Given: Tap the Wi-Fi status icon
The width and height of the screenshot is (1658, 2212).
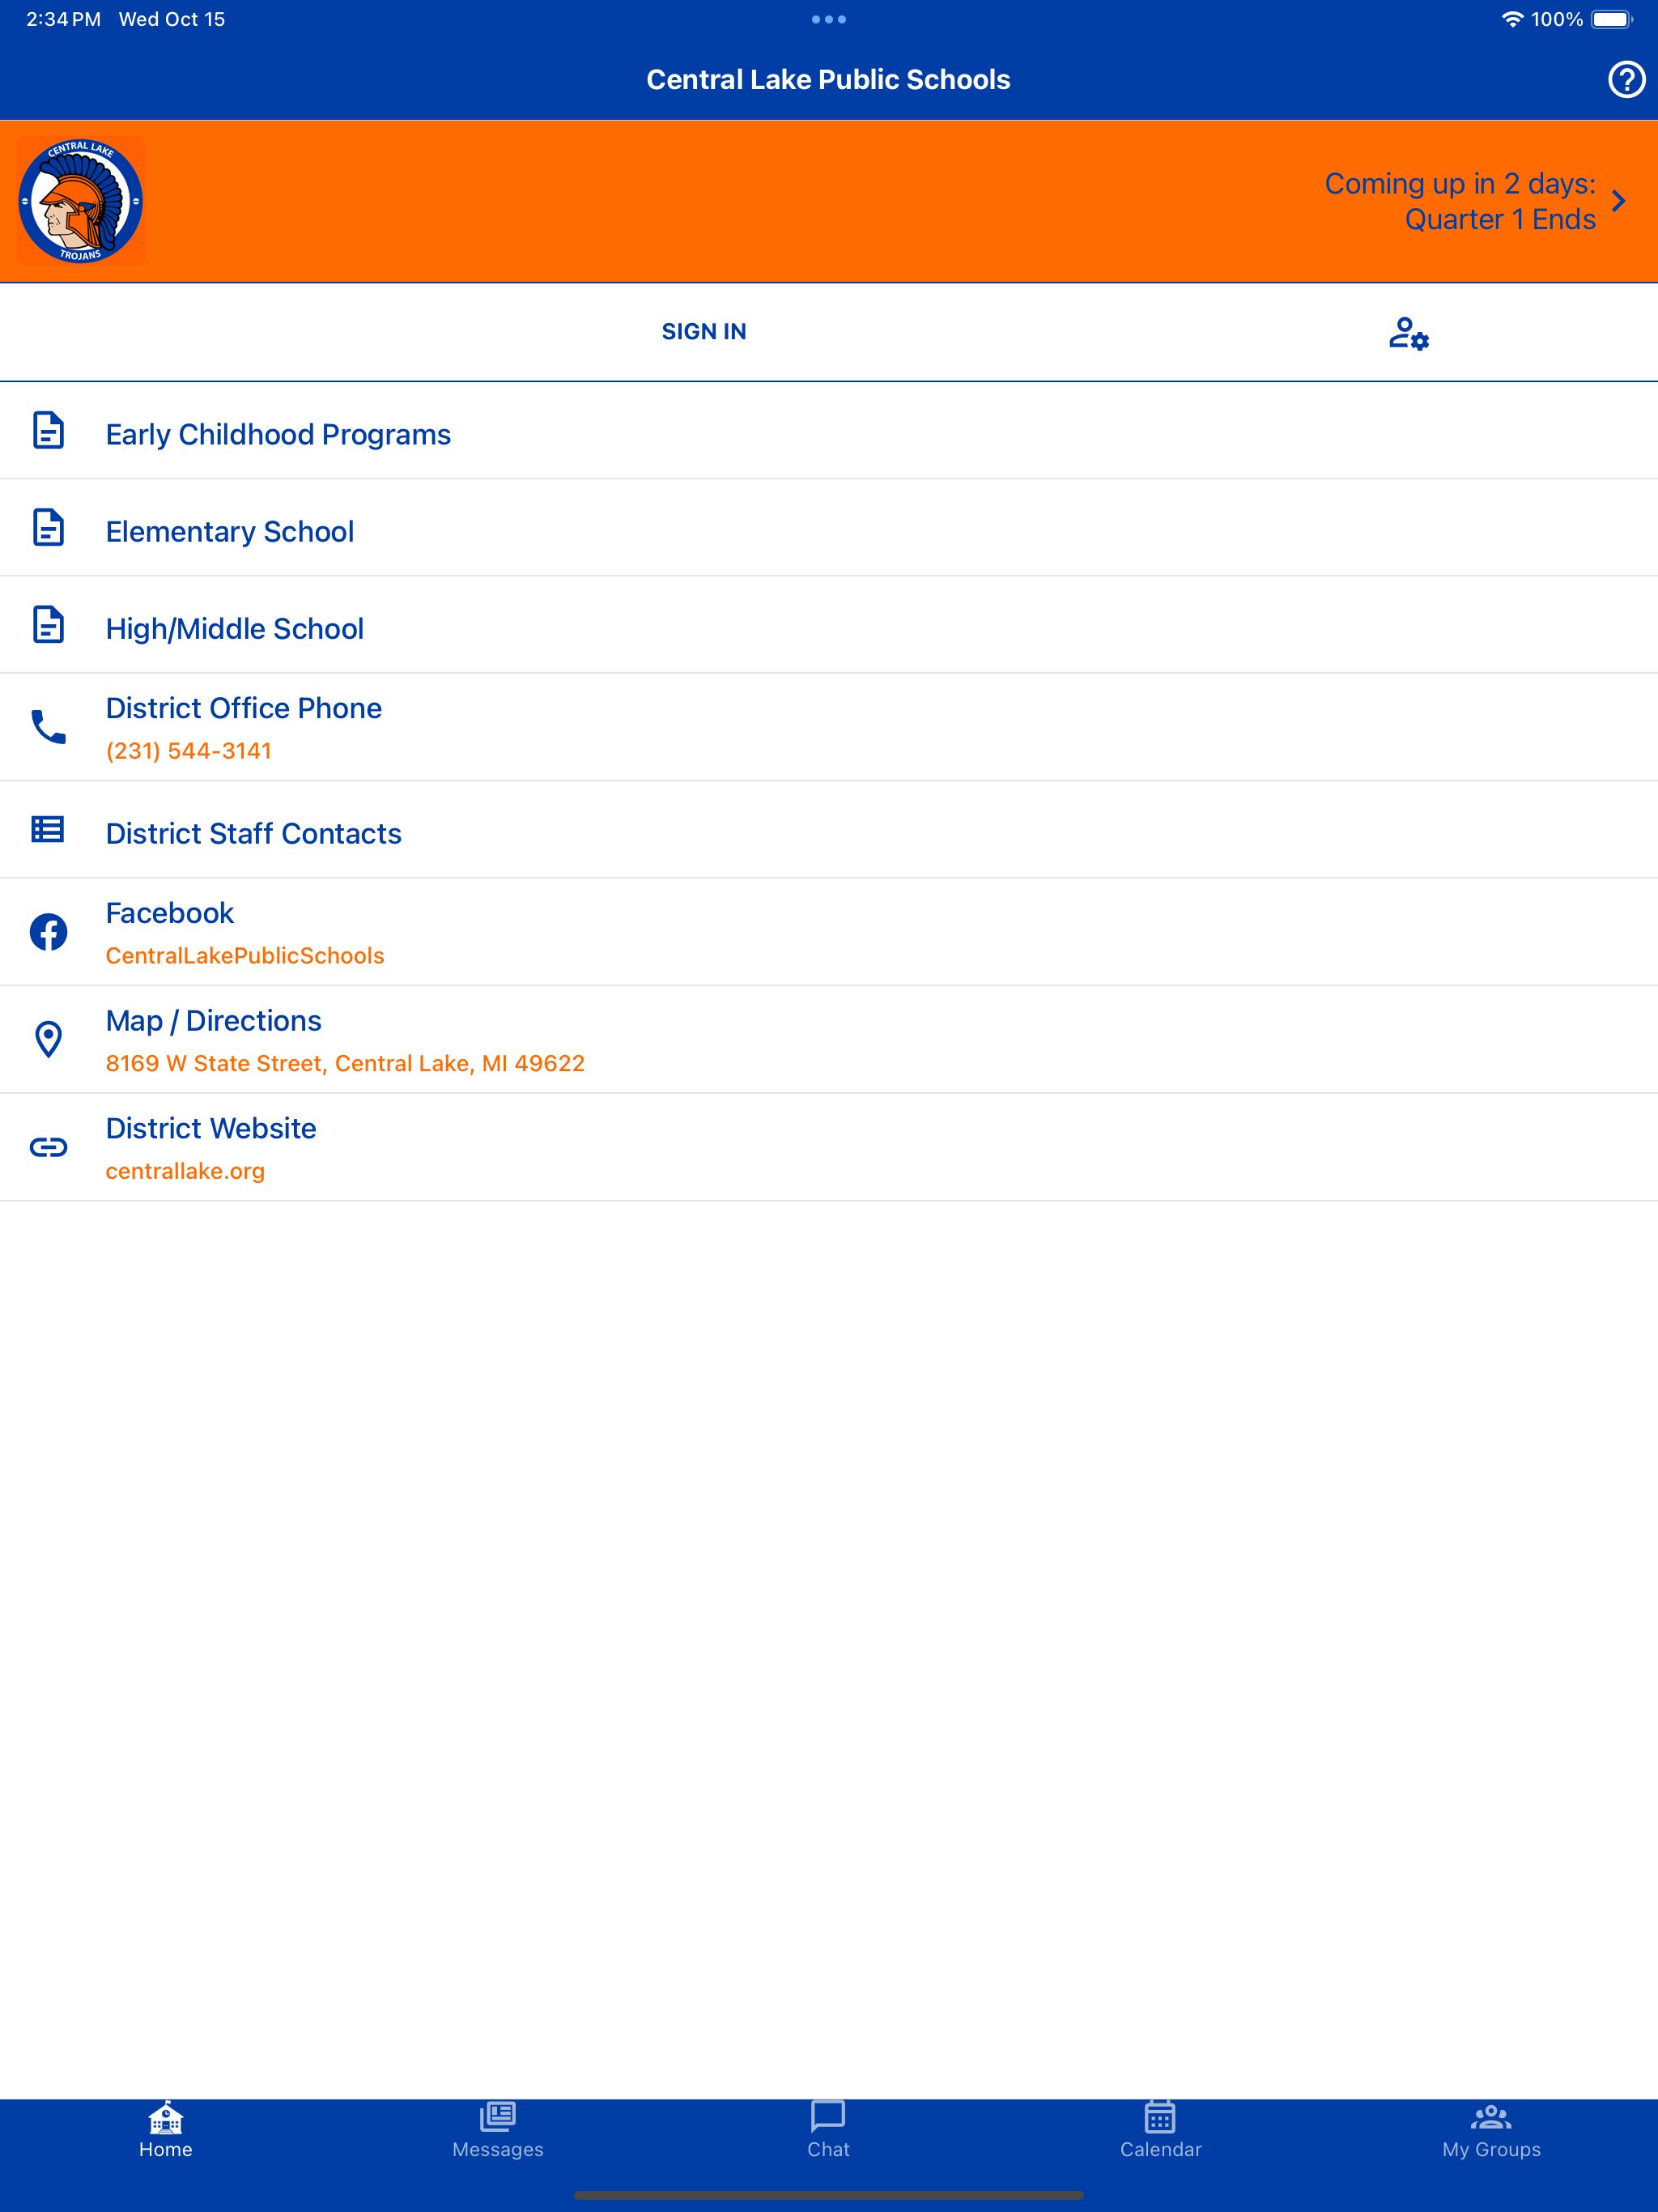Looking at the screenshot, I should click(1512, 19).
